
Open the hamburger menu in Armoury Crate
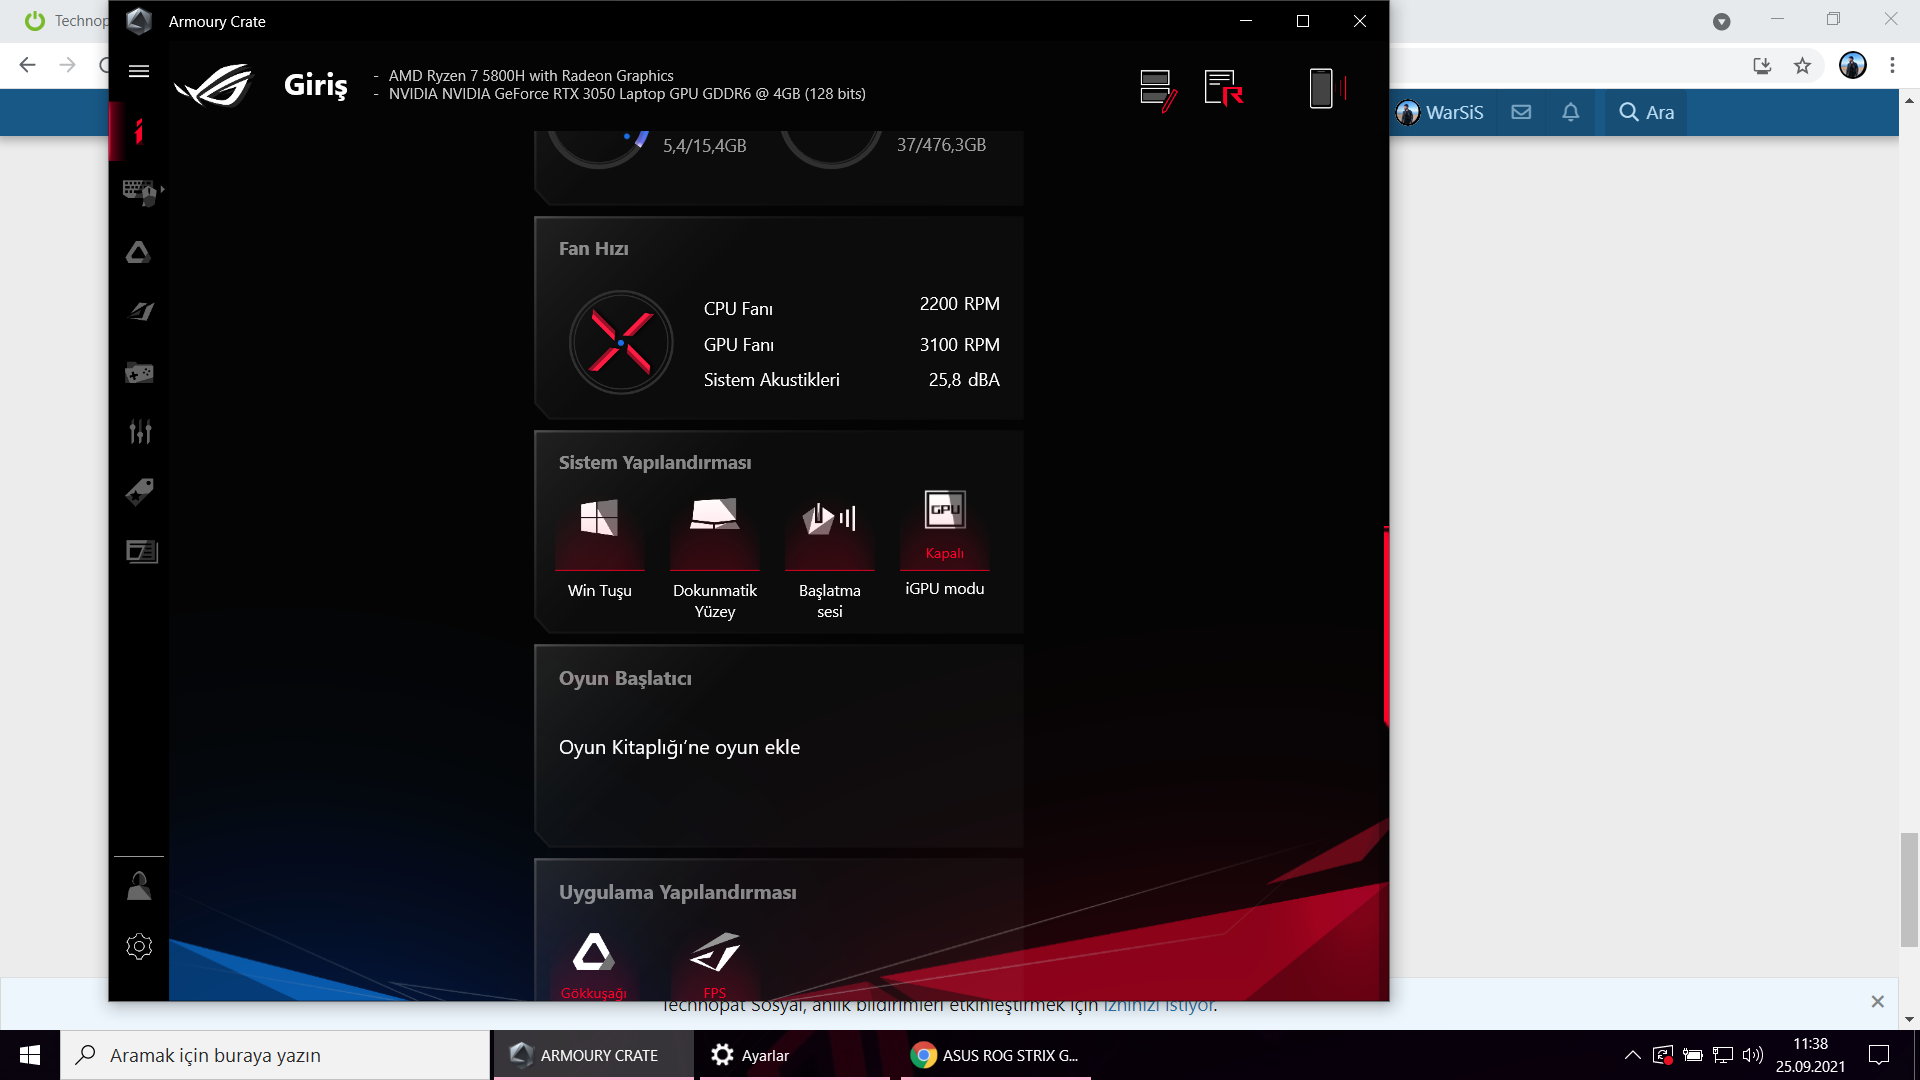click(x=139, y=71)
